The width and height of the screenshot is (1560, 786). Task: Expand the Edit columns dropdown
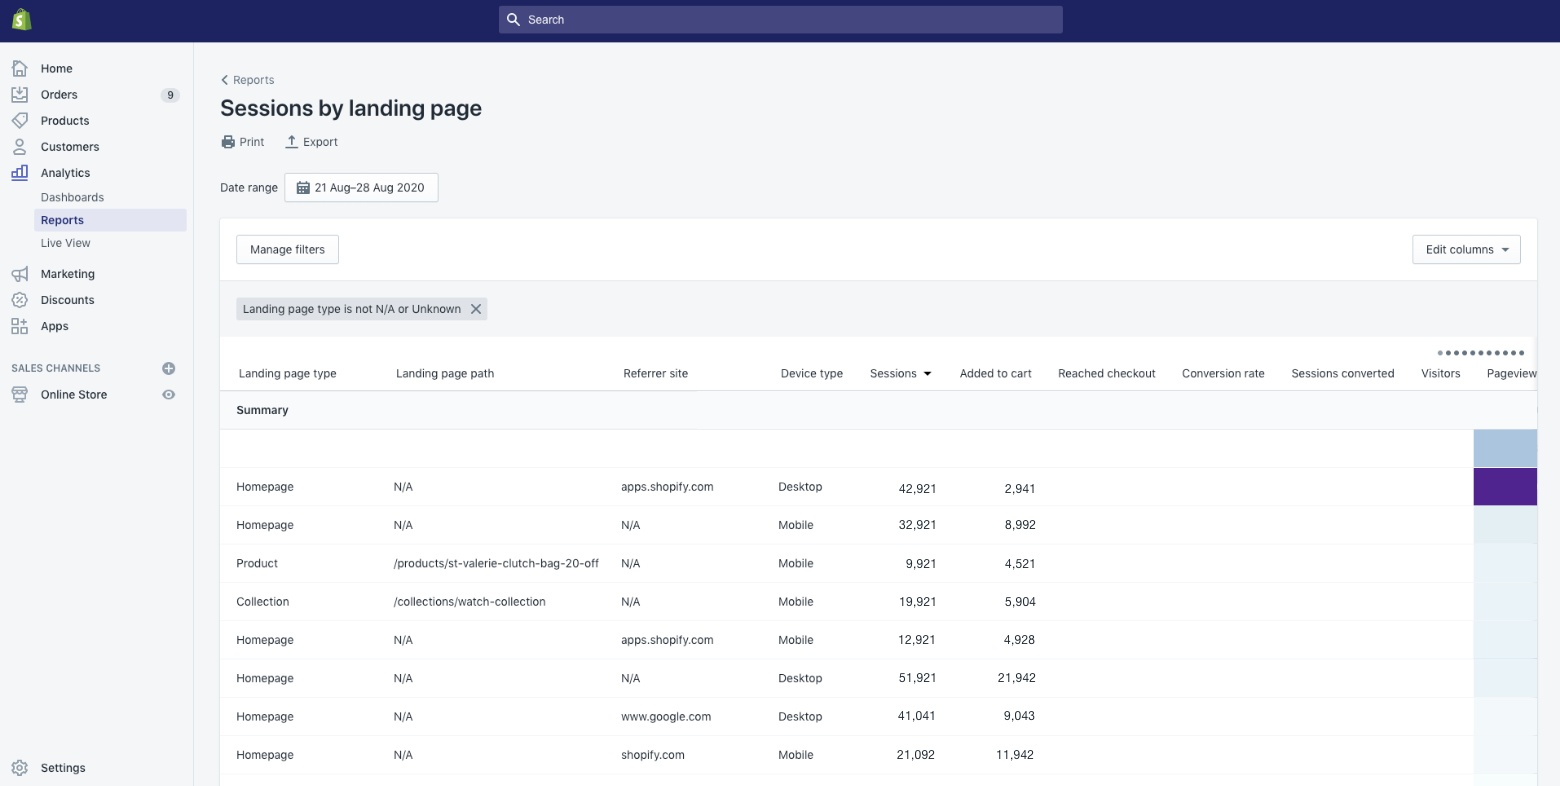click(x=1466, y=250)
